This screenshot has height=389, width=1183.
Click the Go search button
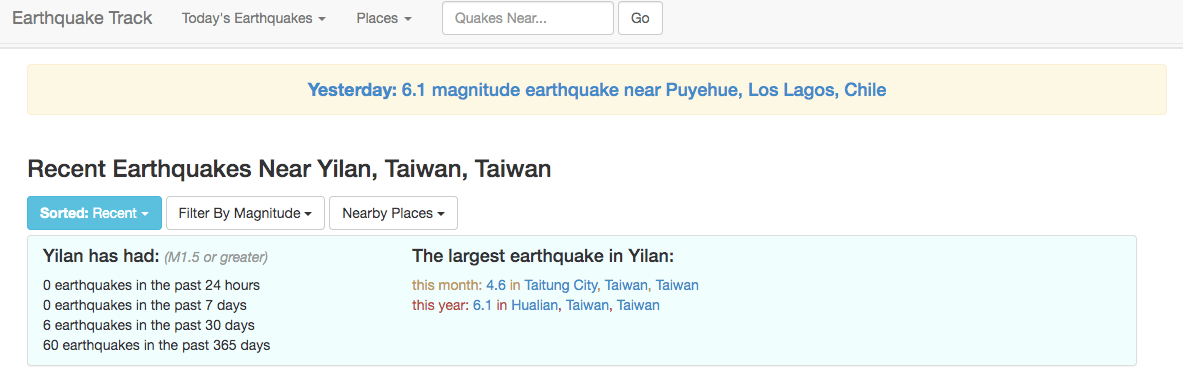[640, 18]
